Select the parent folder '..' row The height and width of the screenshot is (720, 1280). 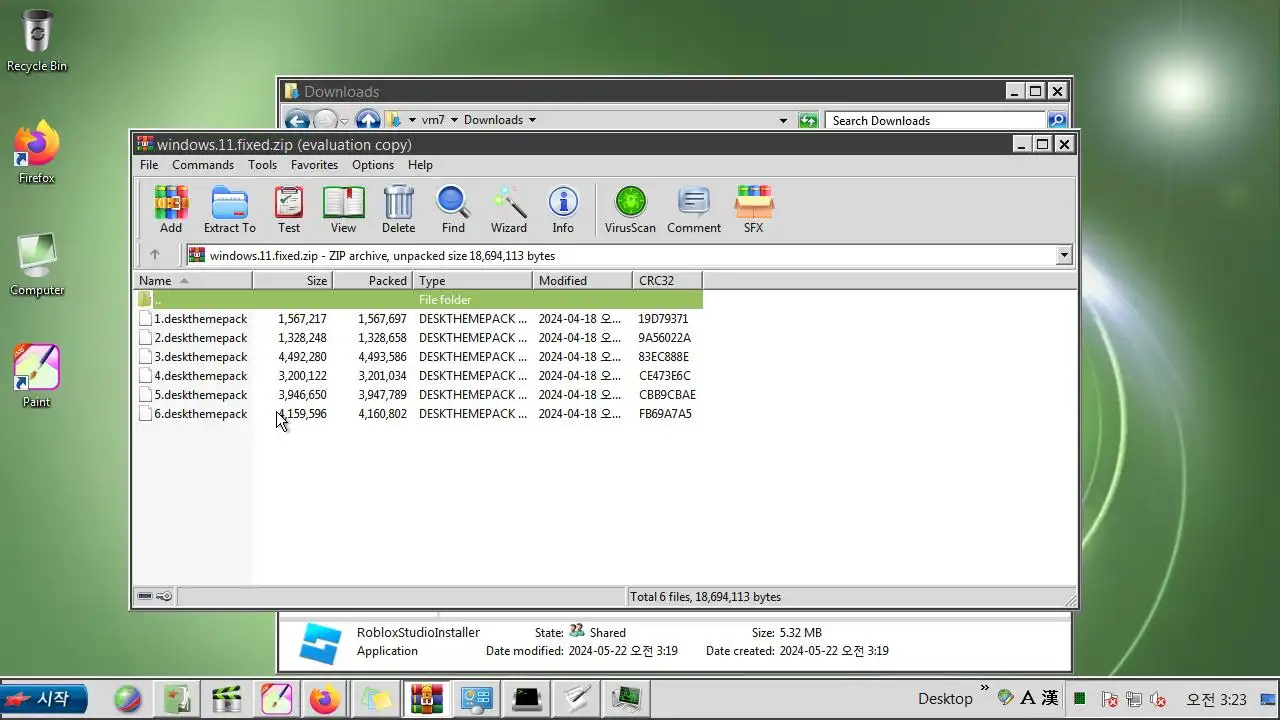pyautogui.click(x=418, y=300)
